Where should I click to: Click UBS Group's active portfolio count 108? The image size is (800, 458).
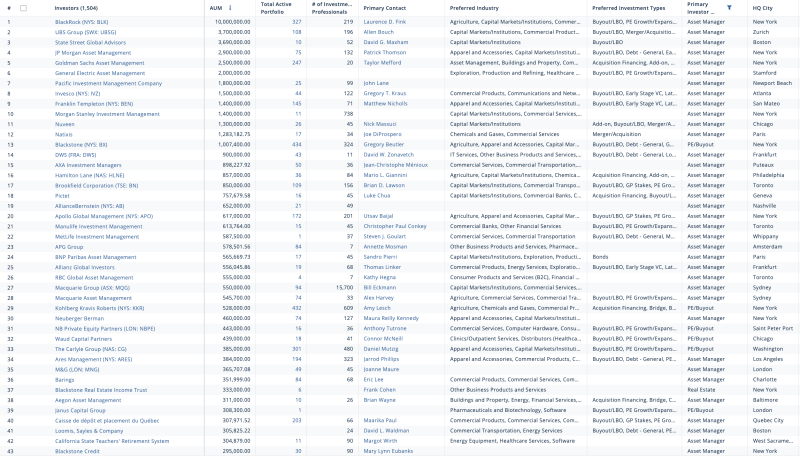296,32
